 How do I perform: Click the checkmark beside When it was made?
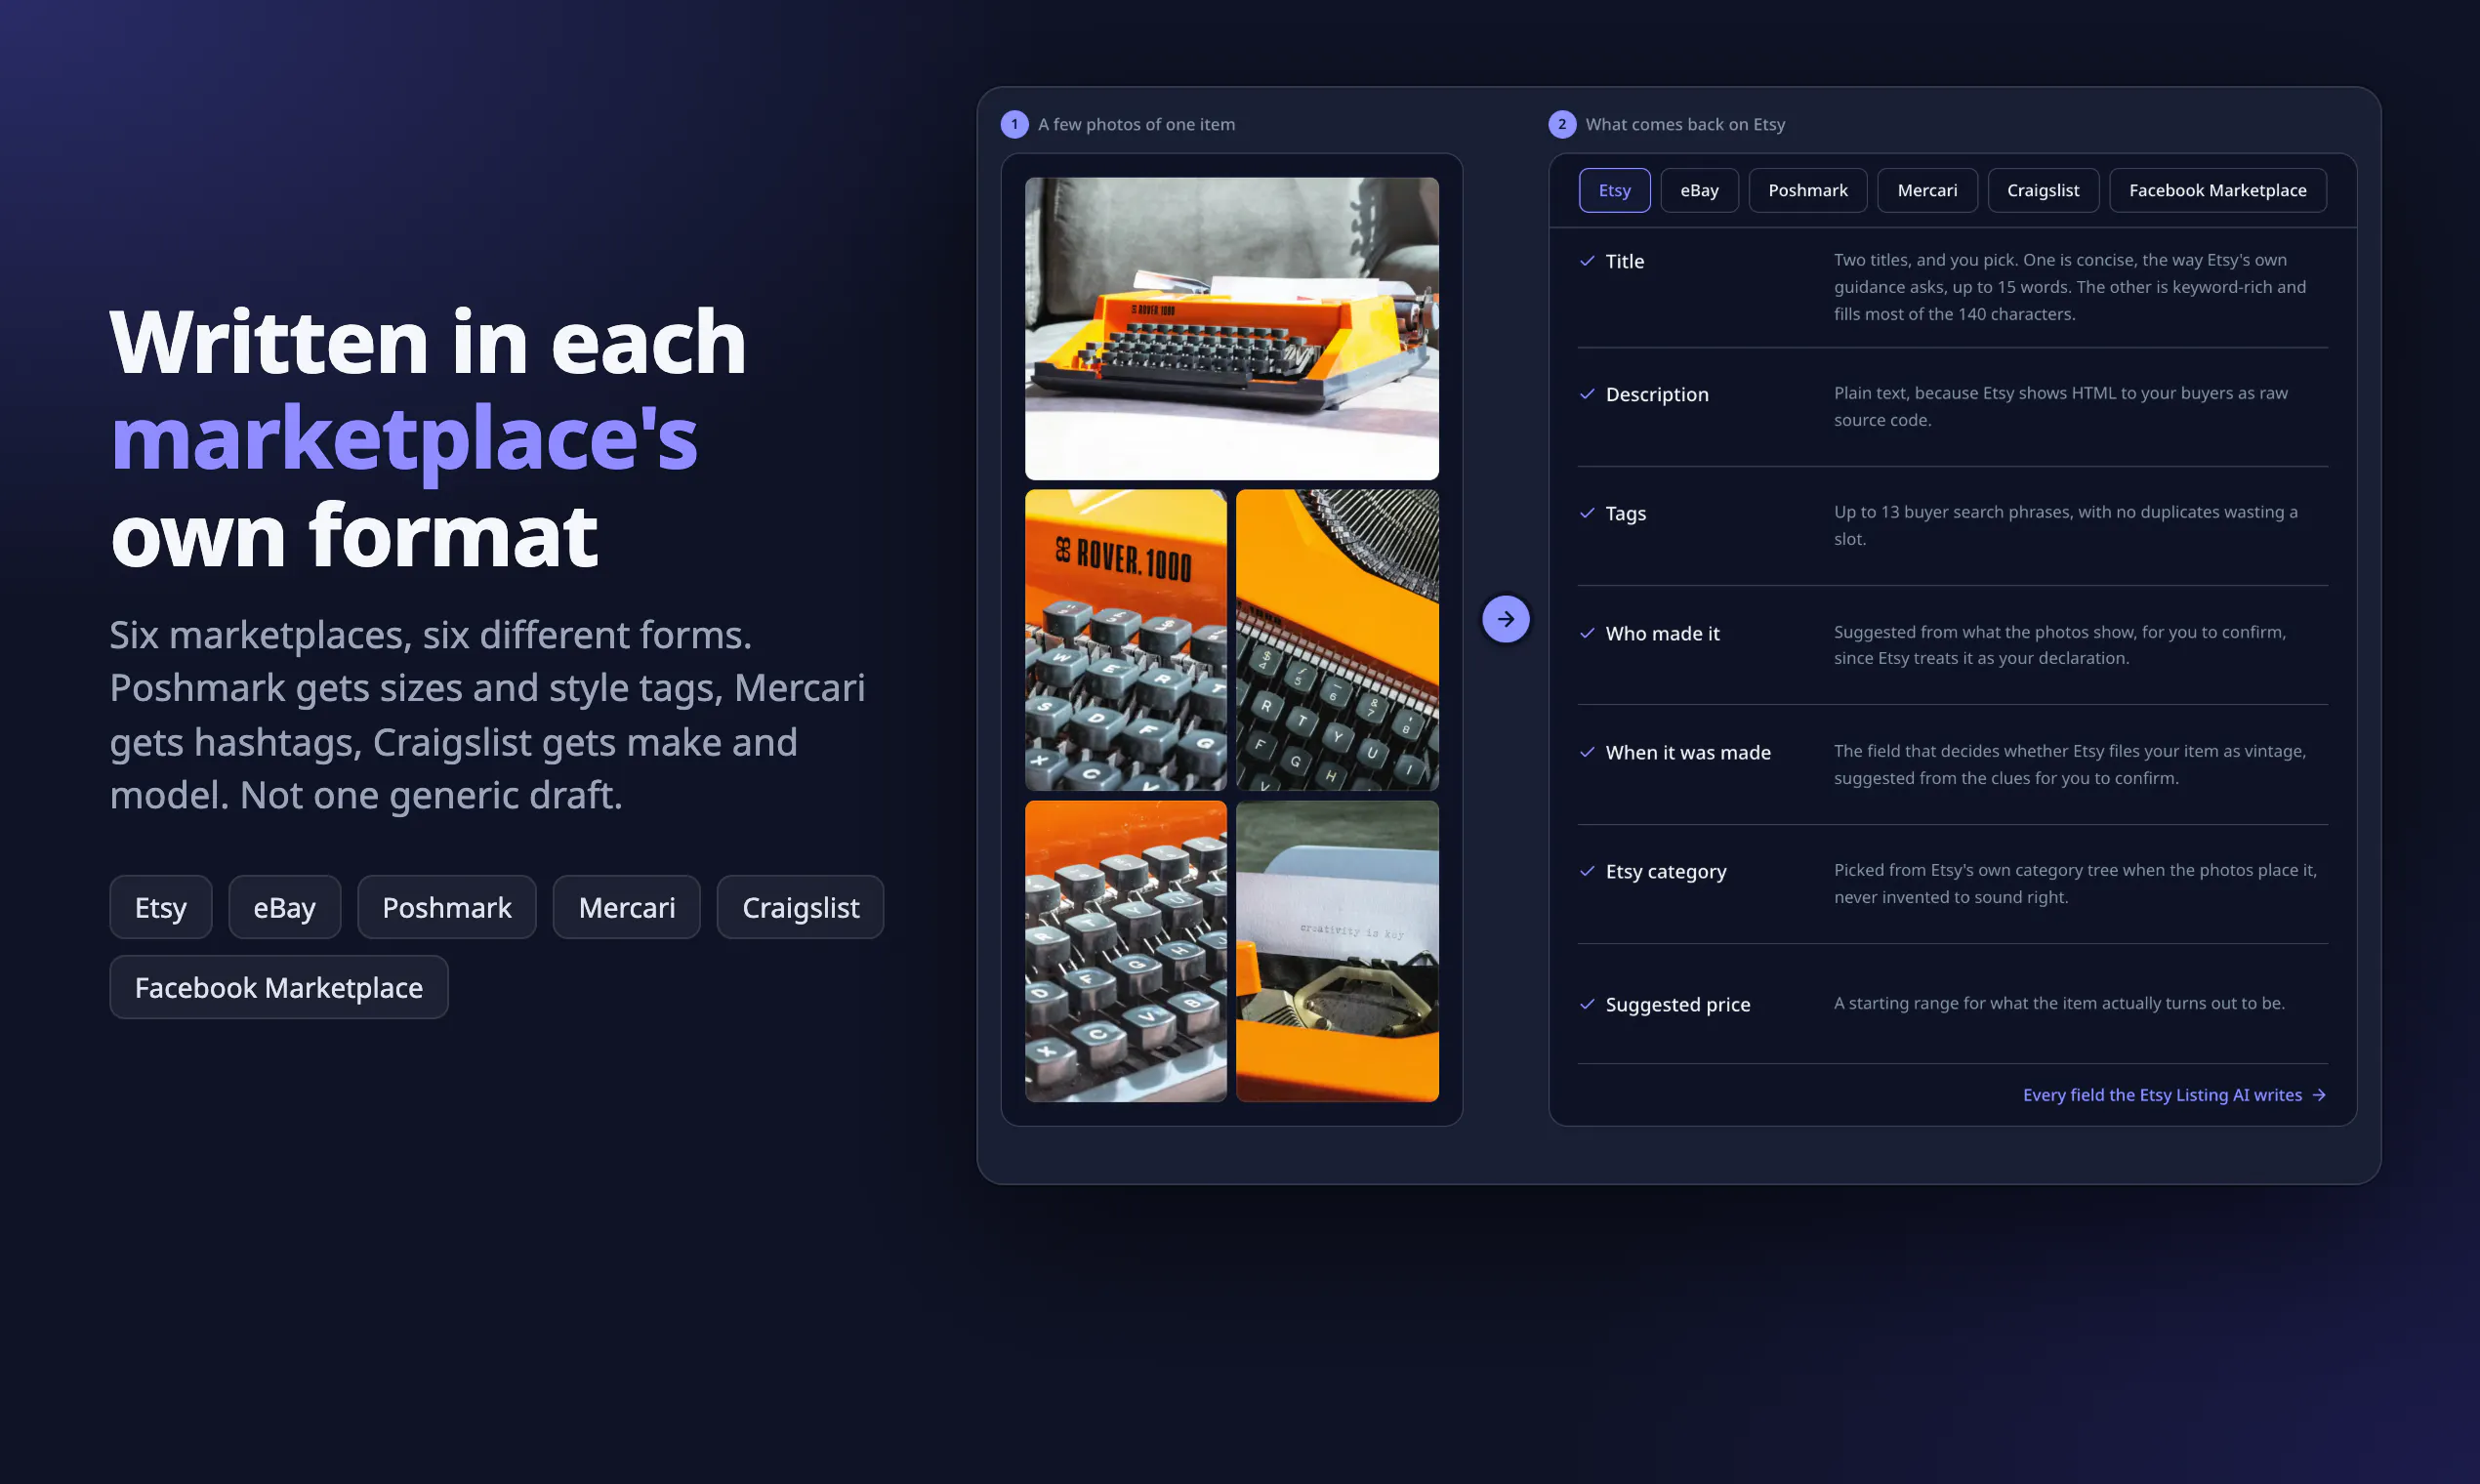1587,752
